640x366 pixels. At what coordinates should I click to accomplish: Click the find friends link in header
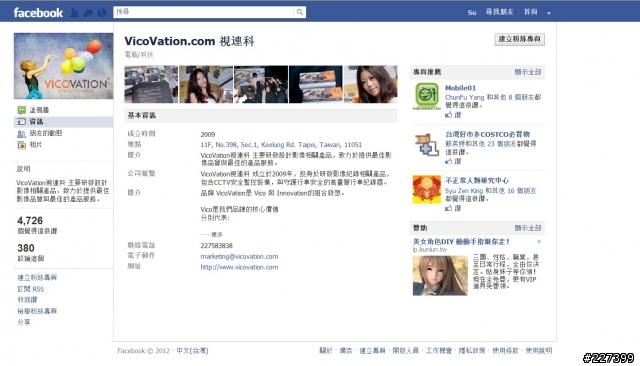click(x=499, y=12)
